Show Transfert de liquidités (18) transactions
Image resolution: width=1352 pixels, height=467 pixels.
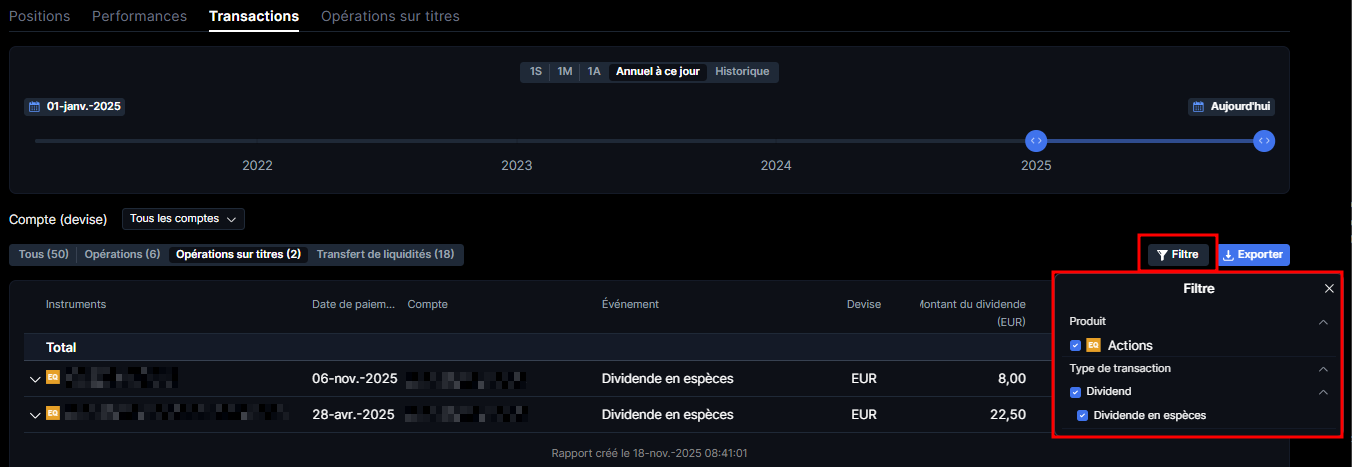point(385,254)
